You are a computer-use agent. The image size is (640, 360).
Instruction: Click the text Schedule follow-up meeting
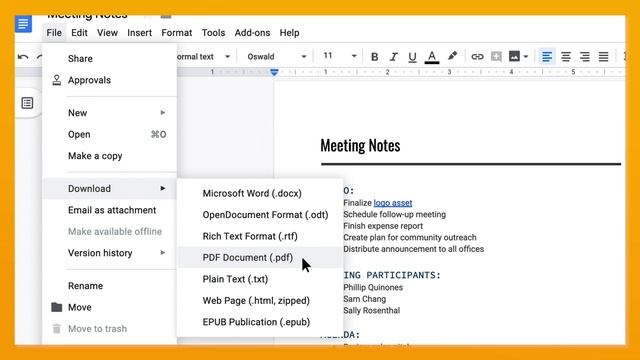[x=394, y=214]
